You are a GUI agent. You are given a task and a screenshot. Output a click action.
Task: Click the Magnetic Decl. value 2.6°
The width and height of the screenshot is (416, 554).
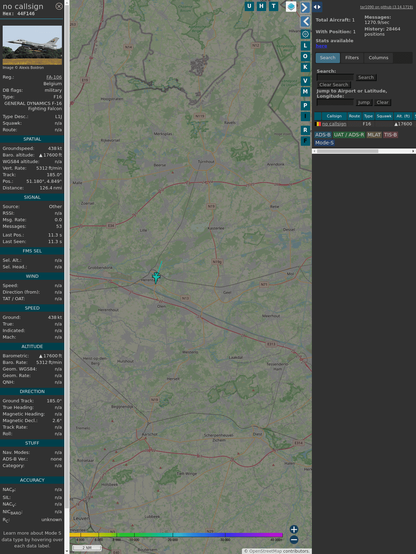[58, 420]
